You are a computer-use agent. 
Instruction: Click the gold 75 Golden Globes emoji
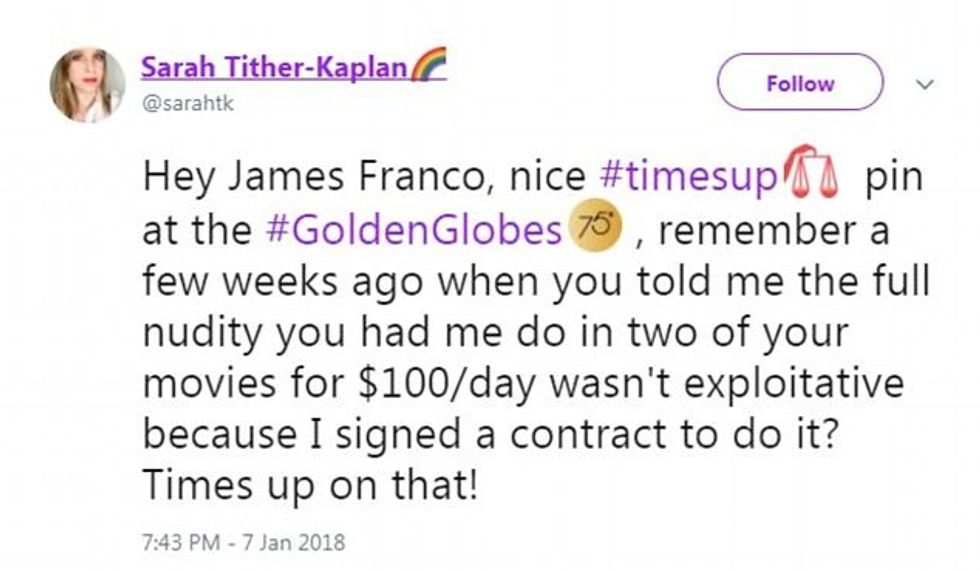click(594, 229)
